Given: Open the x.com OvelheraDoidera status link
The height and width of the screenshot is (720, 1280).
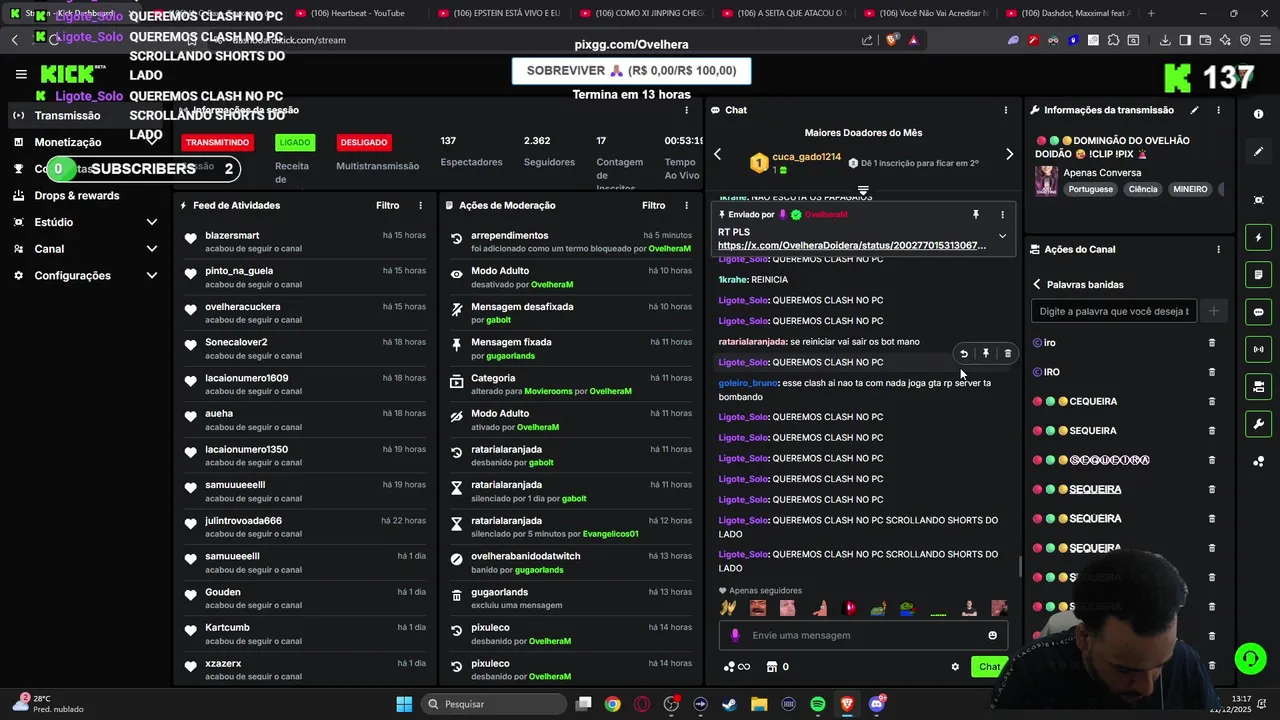Looking at the screenshot, I should (852, 245).
